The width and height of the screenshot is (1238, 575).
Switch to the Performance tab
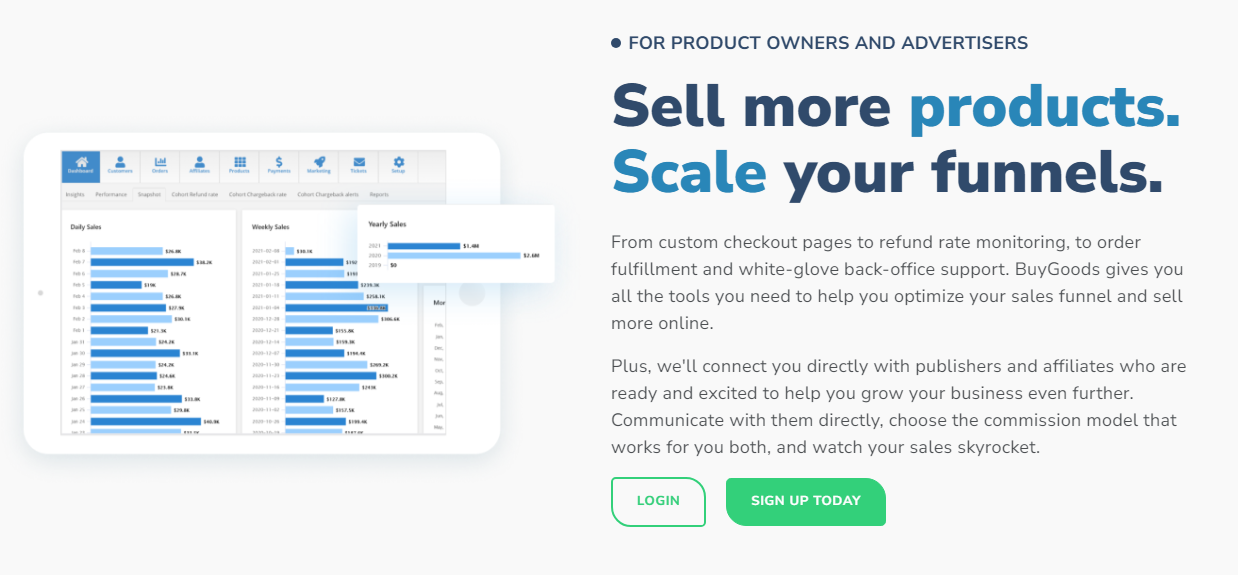(x=111, y=194)
